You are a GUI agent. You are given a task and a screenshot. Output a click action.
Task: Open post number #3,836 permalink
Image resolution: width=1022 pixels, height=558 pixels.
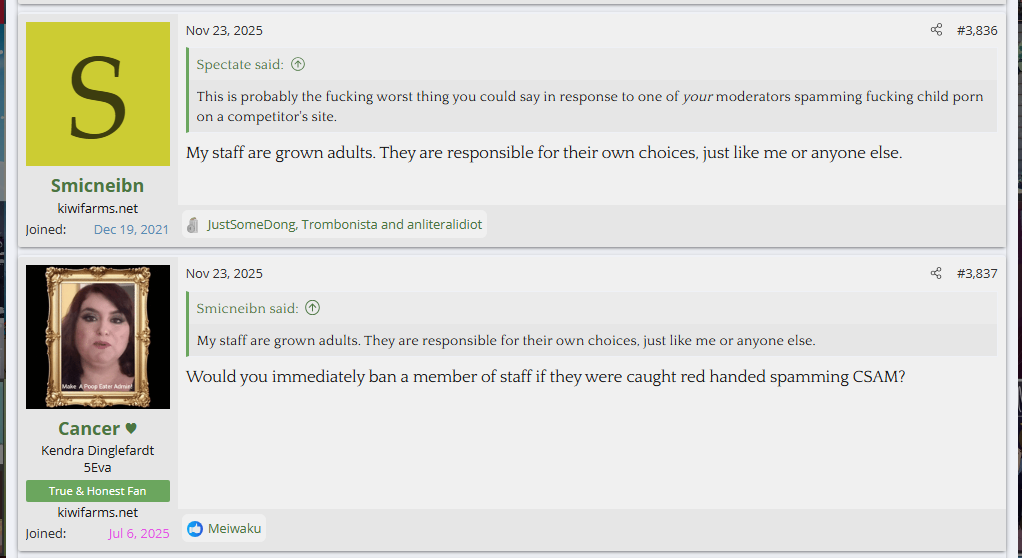coord(976,30)
